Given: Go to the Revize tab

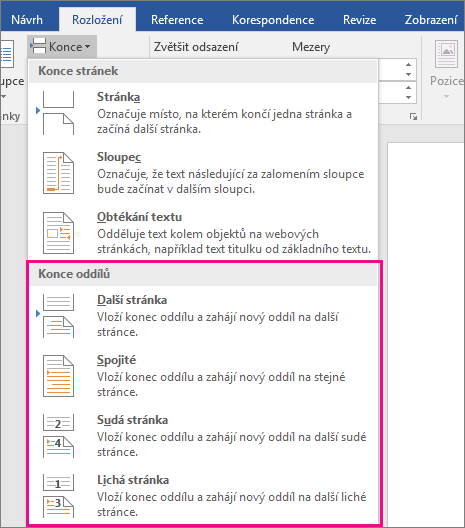Looking at the screenshot, I should pyautogui.click(x=359, y=20).
